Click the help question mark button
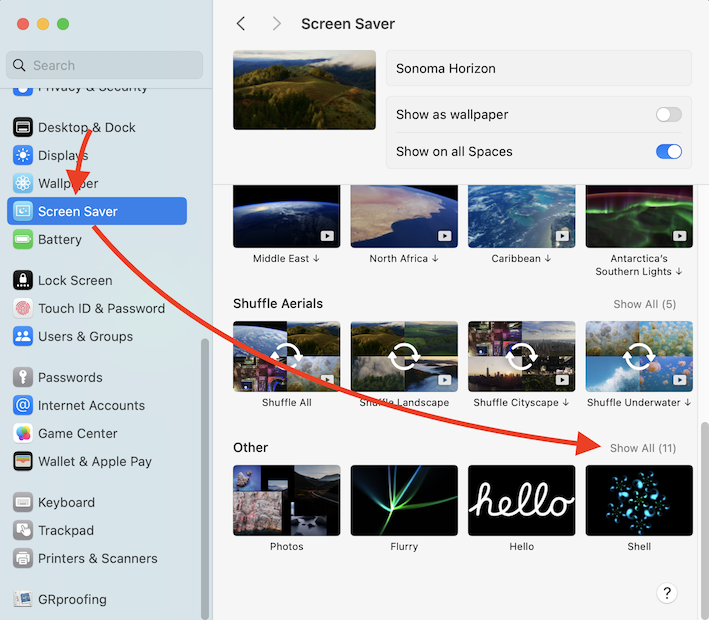 [667, 593]
